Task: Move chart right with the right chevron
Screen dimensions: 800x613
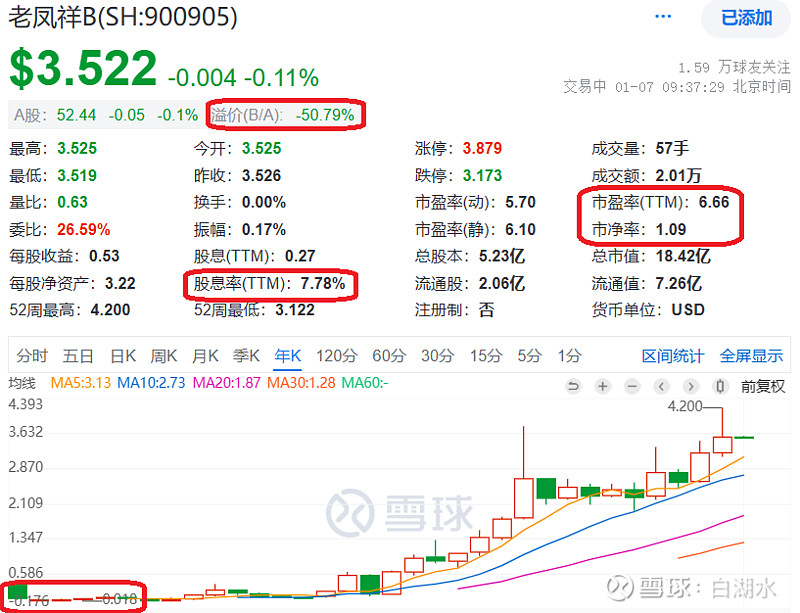Action: (691, 386)
